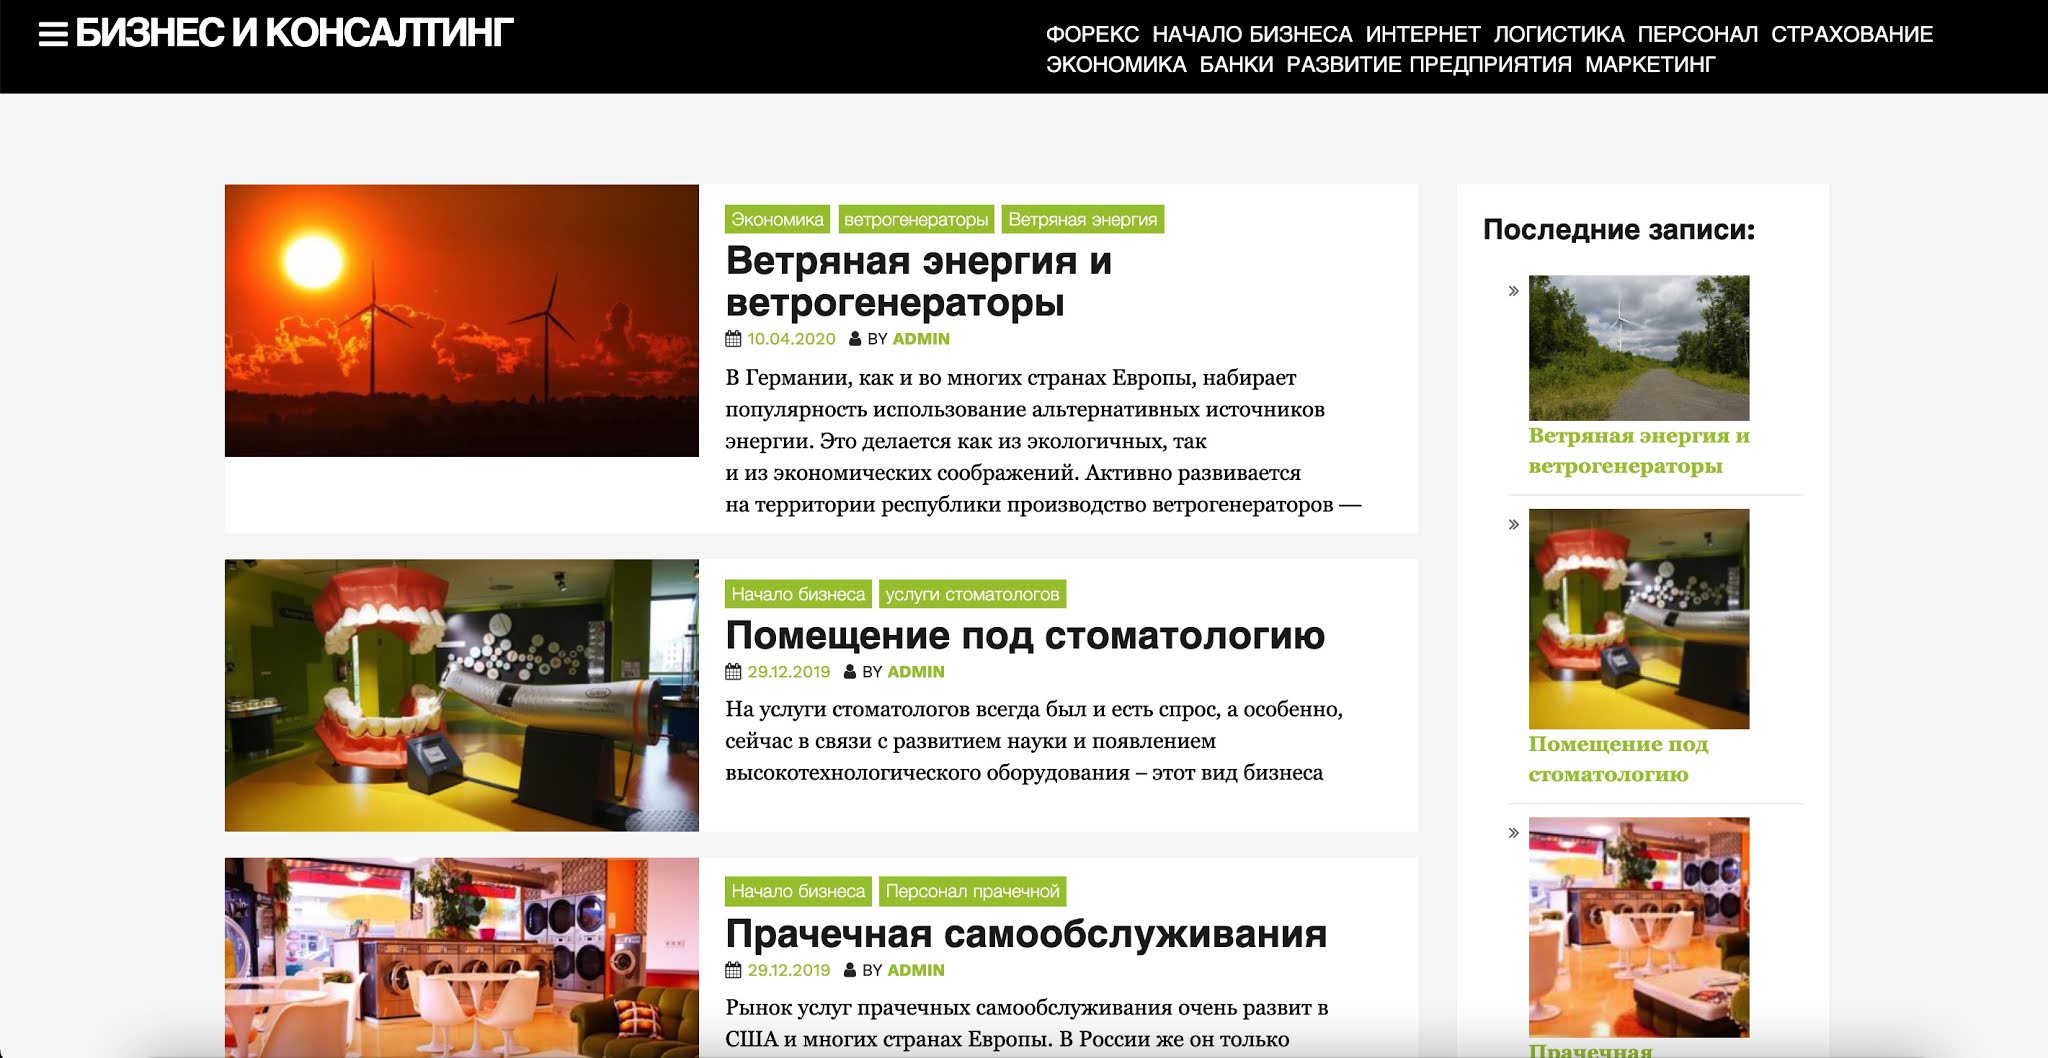The width and height of the screenshot is (2048, 1058).
Task: Open the hamburger menu icon
Action: coord(53,35)
